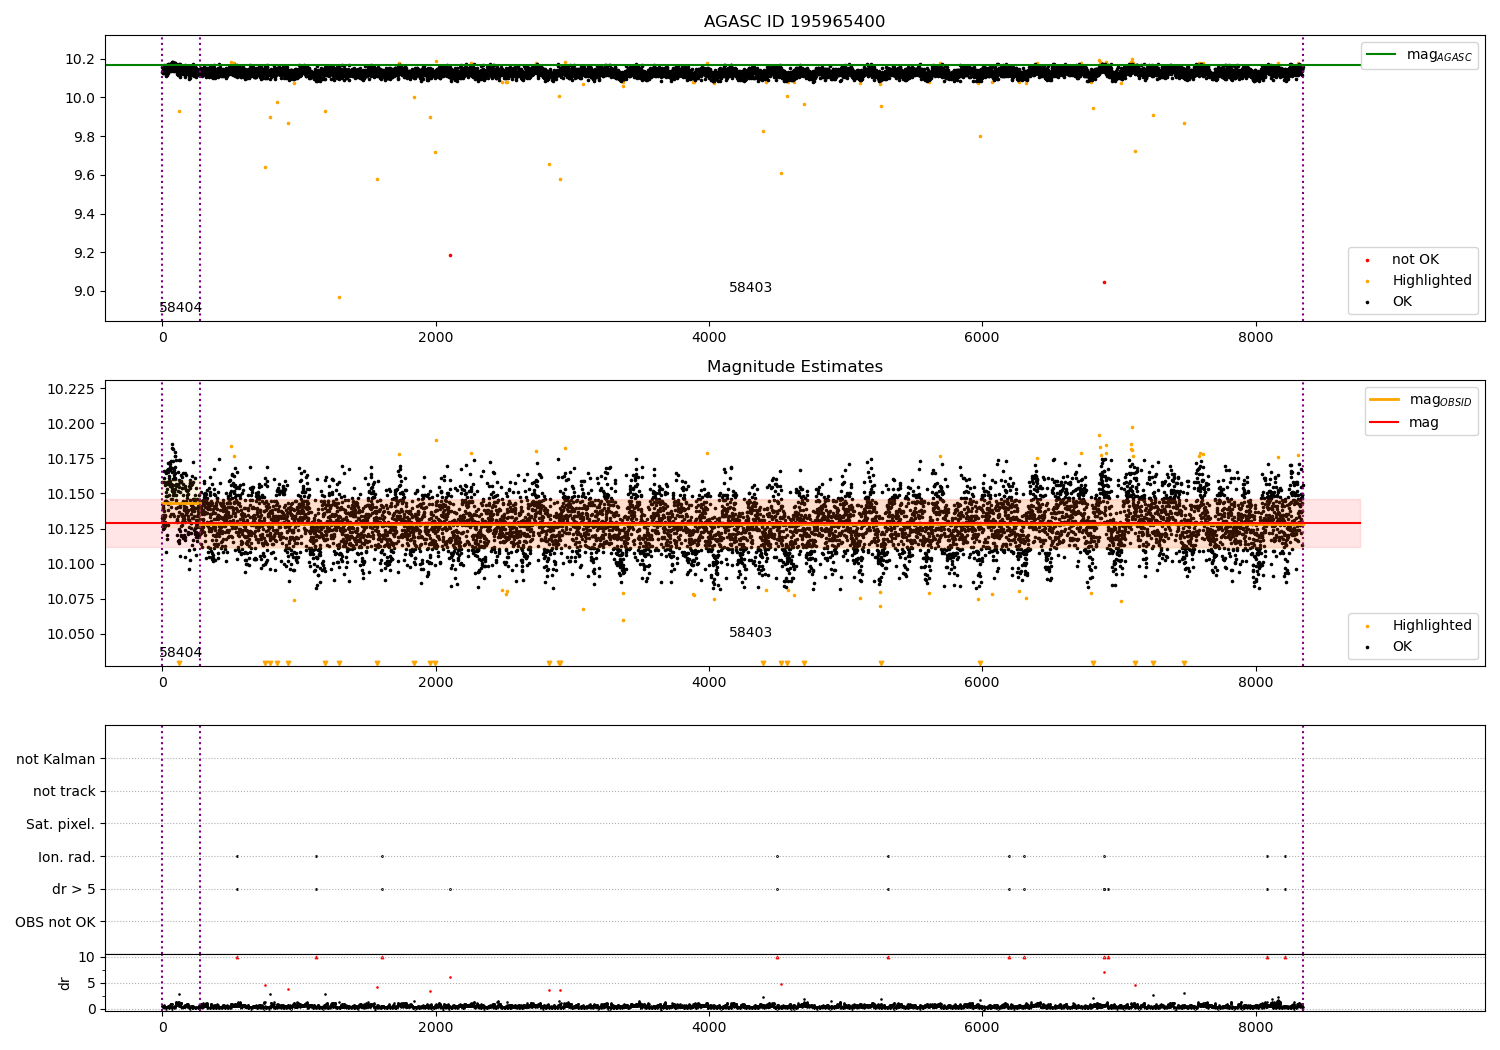Click the 9.8 y-axis tick in top plot

(x=84, y=137)
